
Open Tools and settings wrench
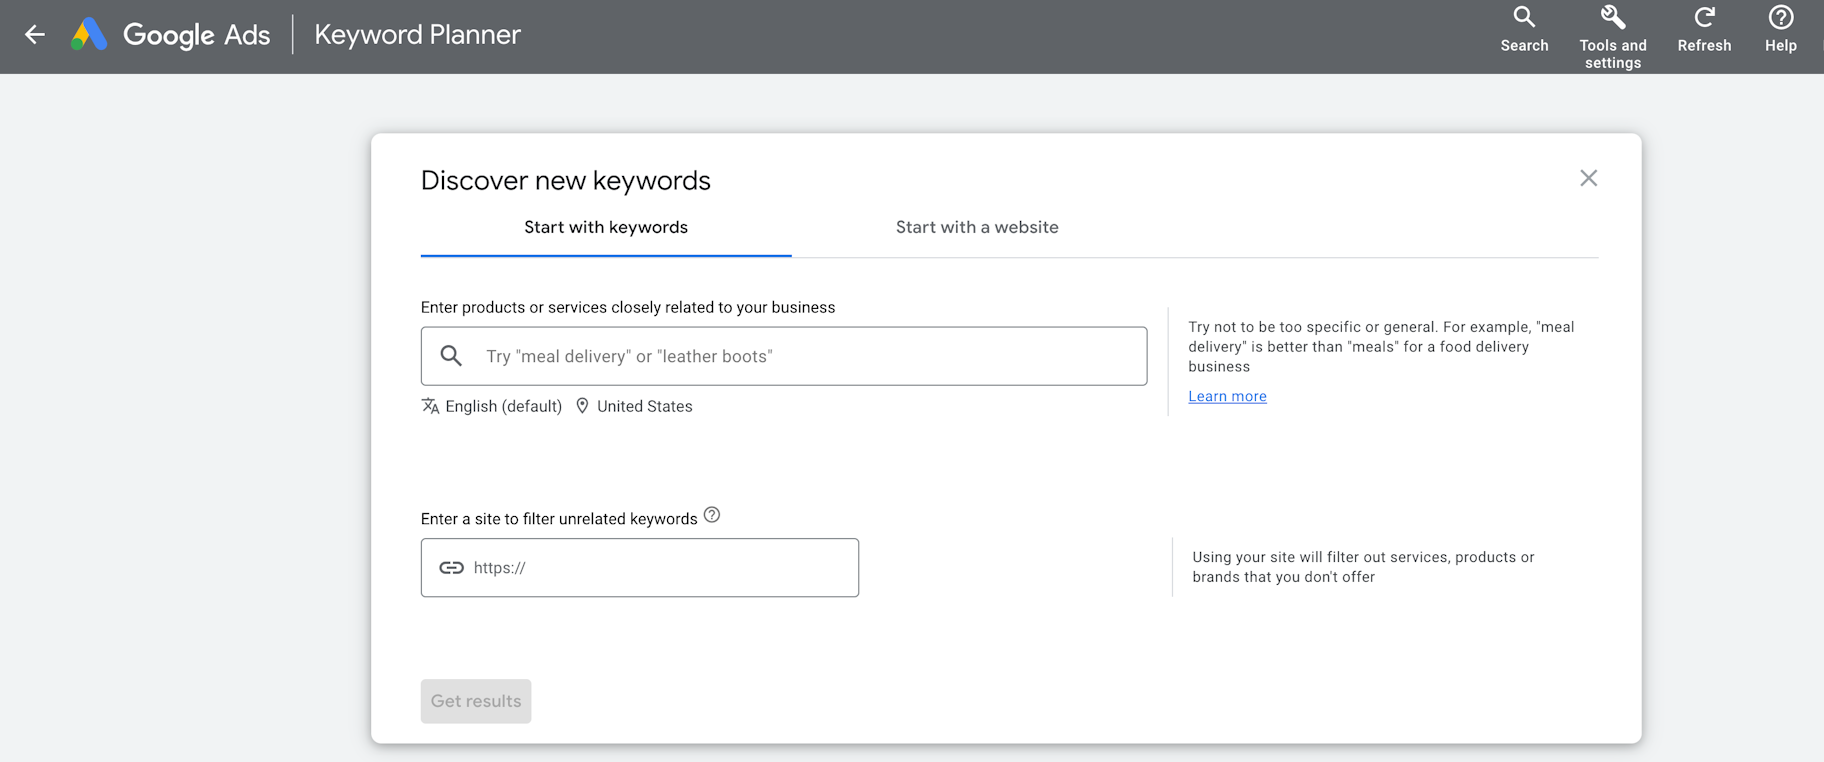tap(1612, 38)
